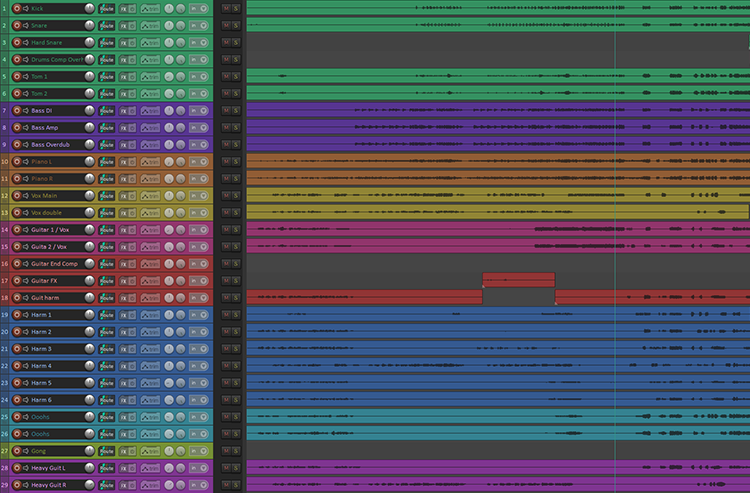Solo the Snare track
Screen dimensions: 750x493
point(236,25)
